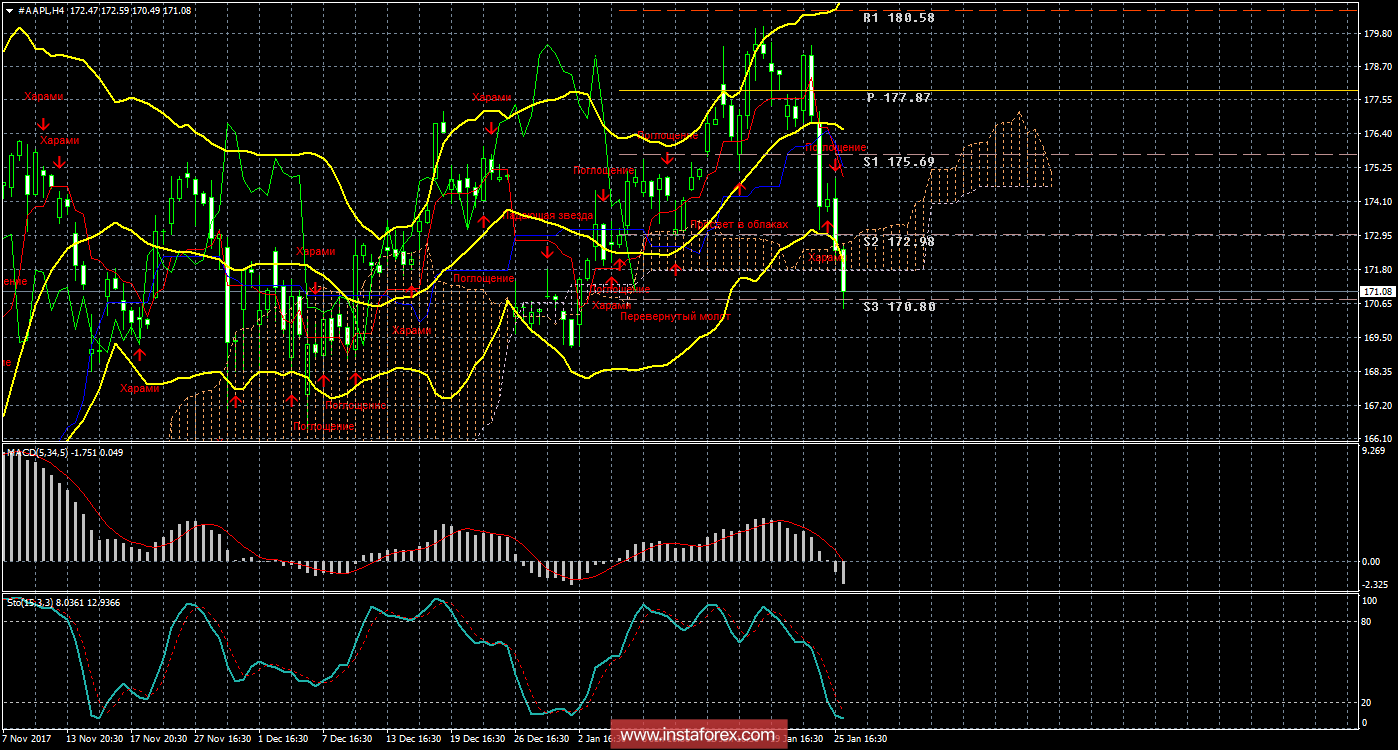Click the MACD(5,34,5) indicator label
Viewport: 1398px width, 750px height.
tap(38, 453)
